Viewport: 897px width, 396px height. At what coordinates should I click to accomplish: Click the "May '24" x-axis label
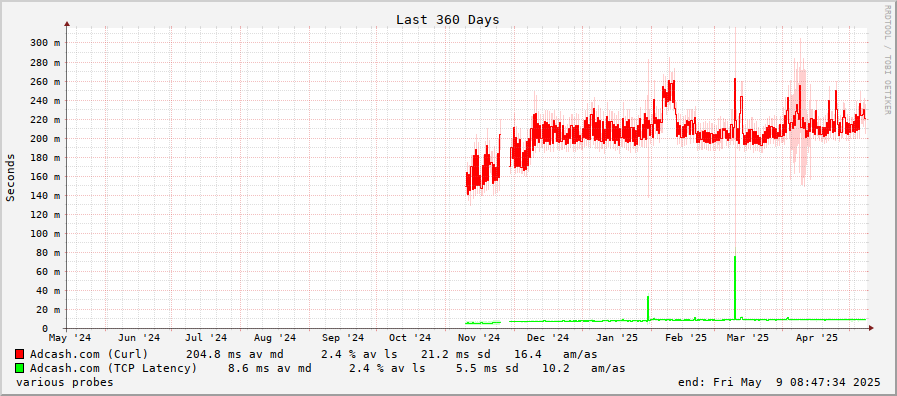[70, 338]
